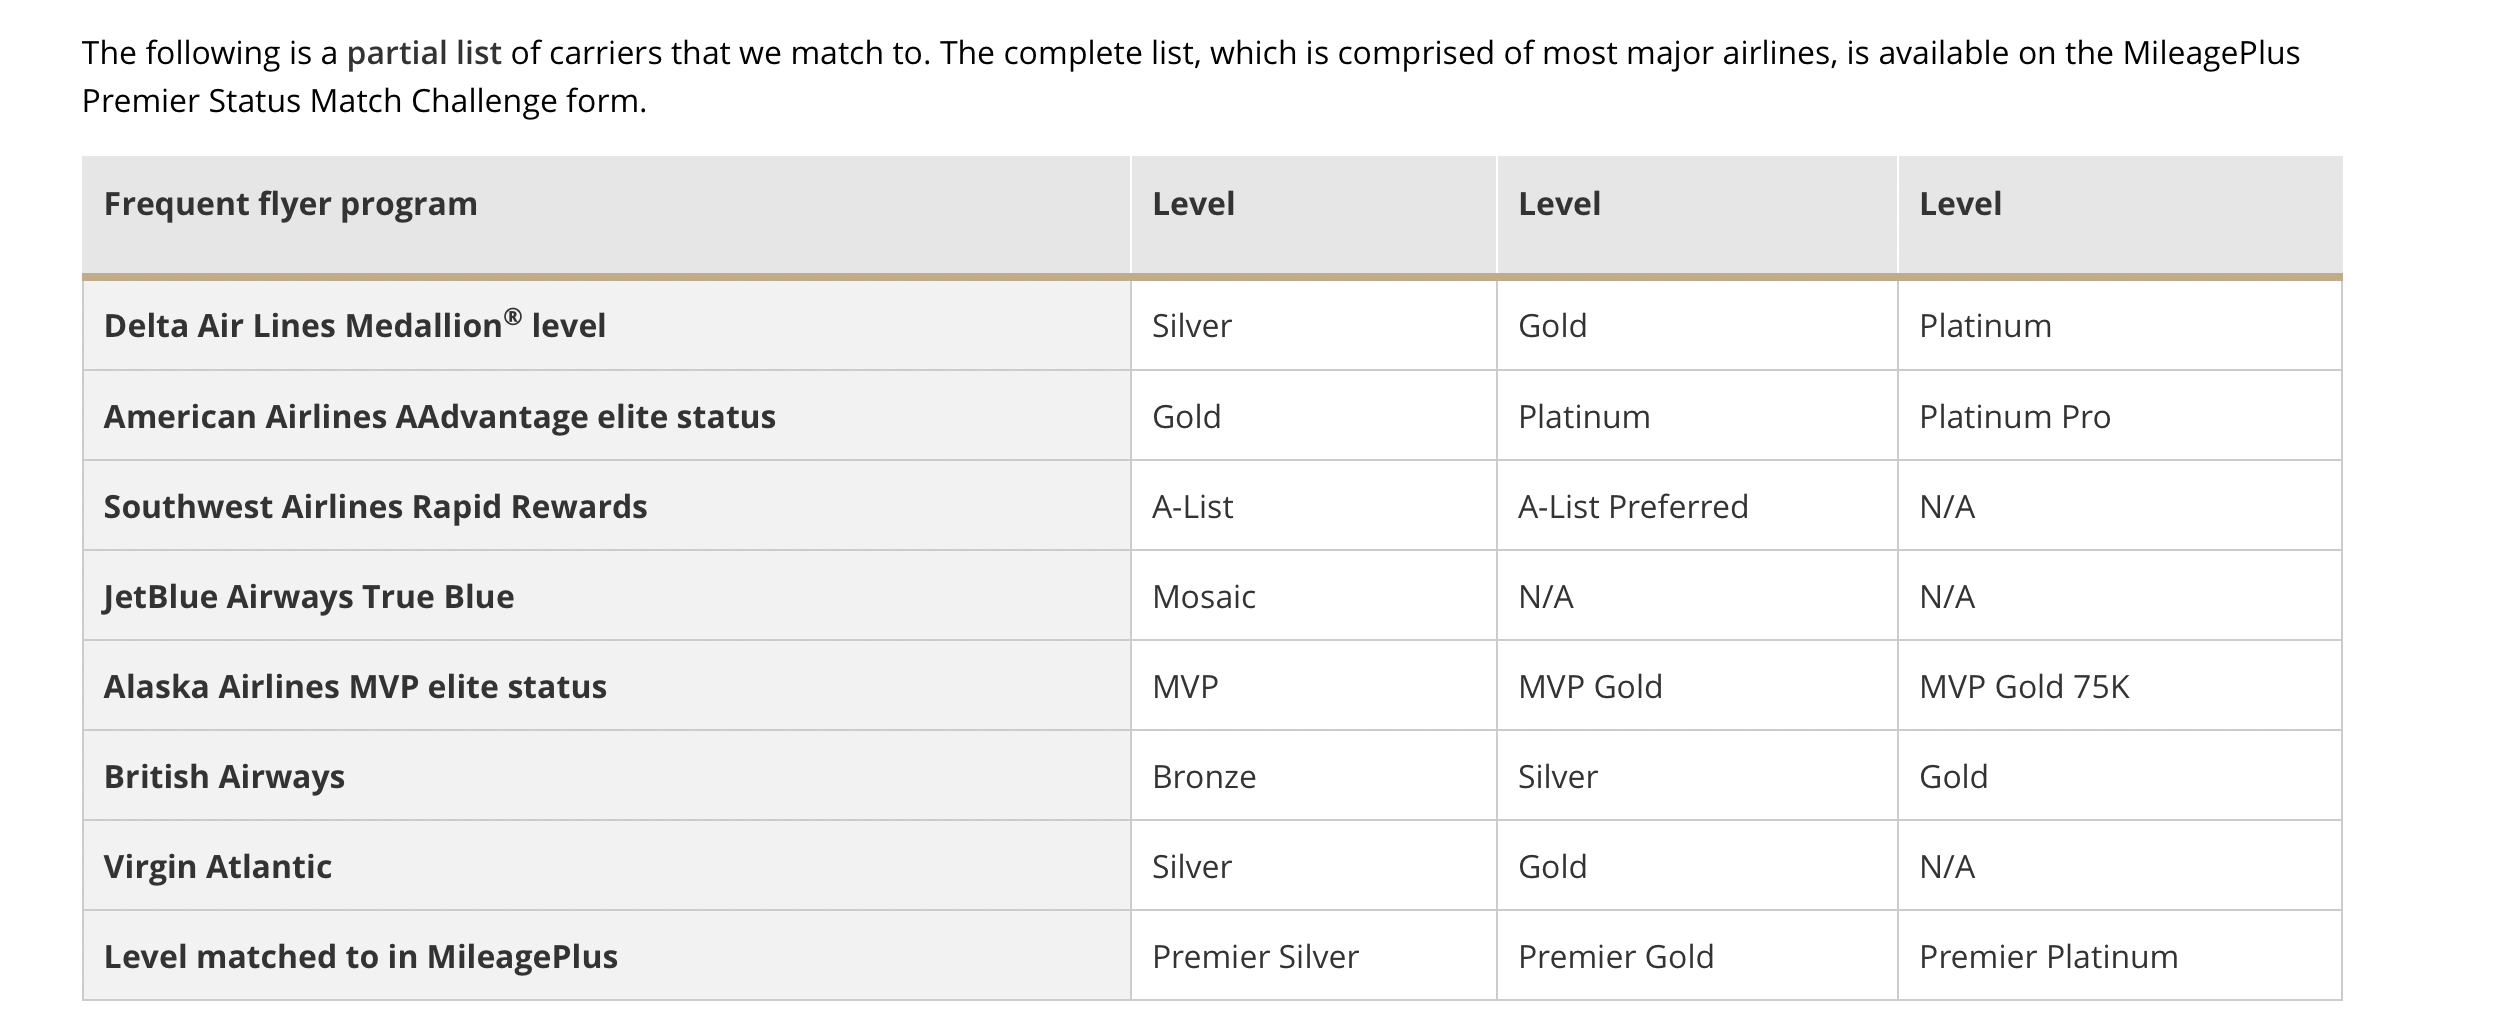Click the "Mosaic" cell in JetBlue row
The width and height of the screenshot is (2514, 1026).
click(1203, 597)
